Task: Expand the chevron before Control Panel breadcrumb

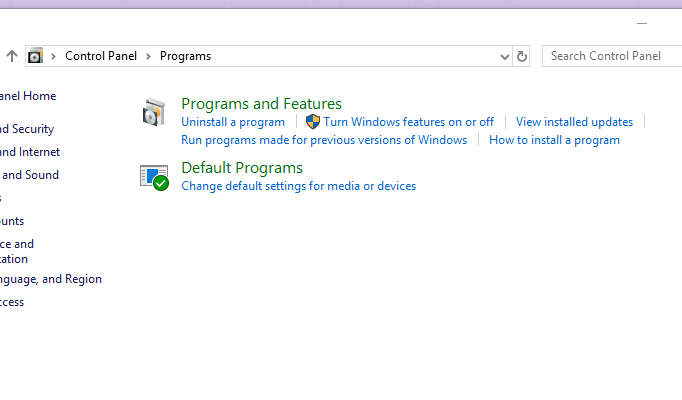Action: pyautogui.click(x=53, y=56)
